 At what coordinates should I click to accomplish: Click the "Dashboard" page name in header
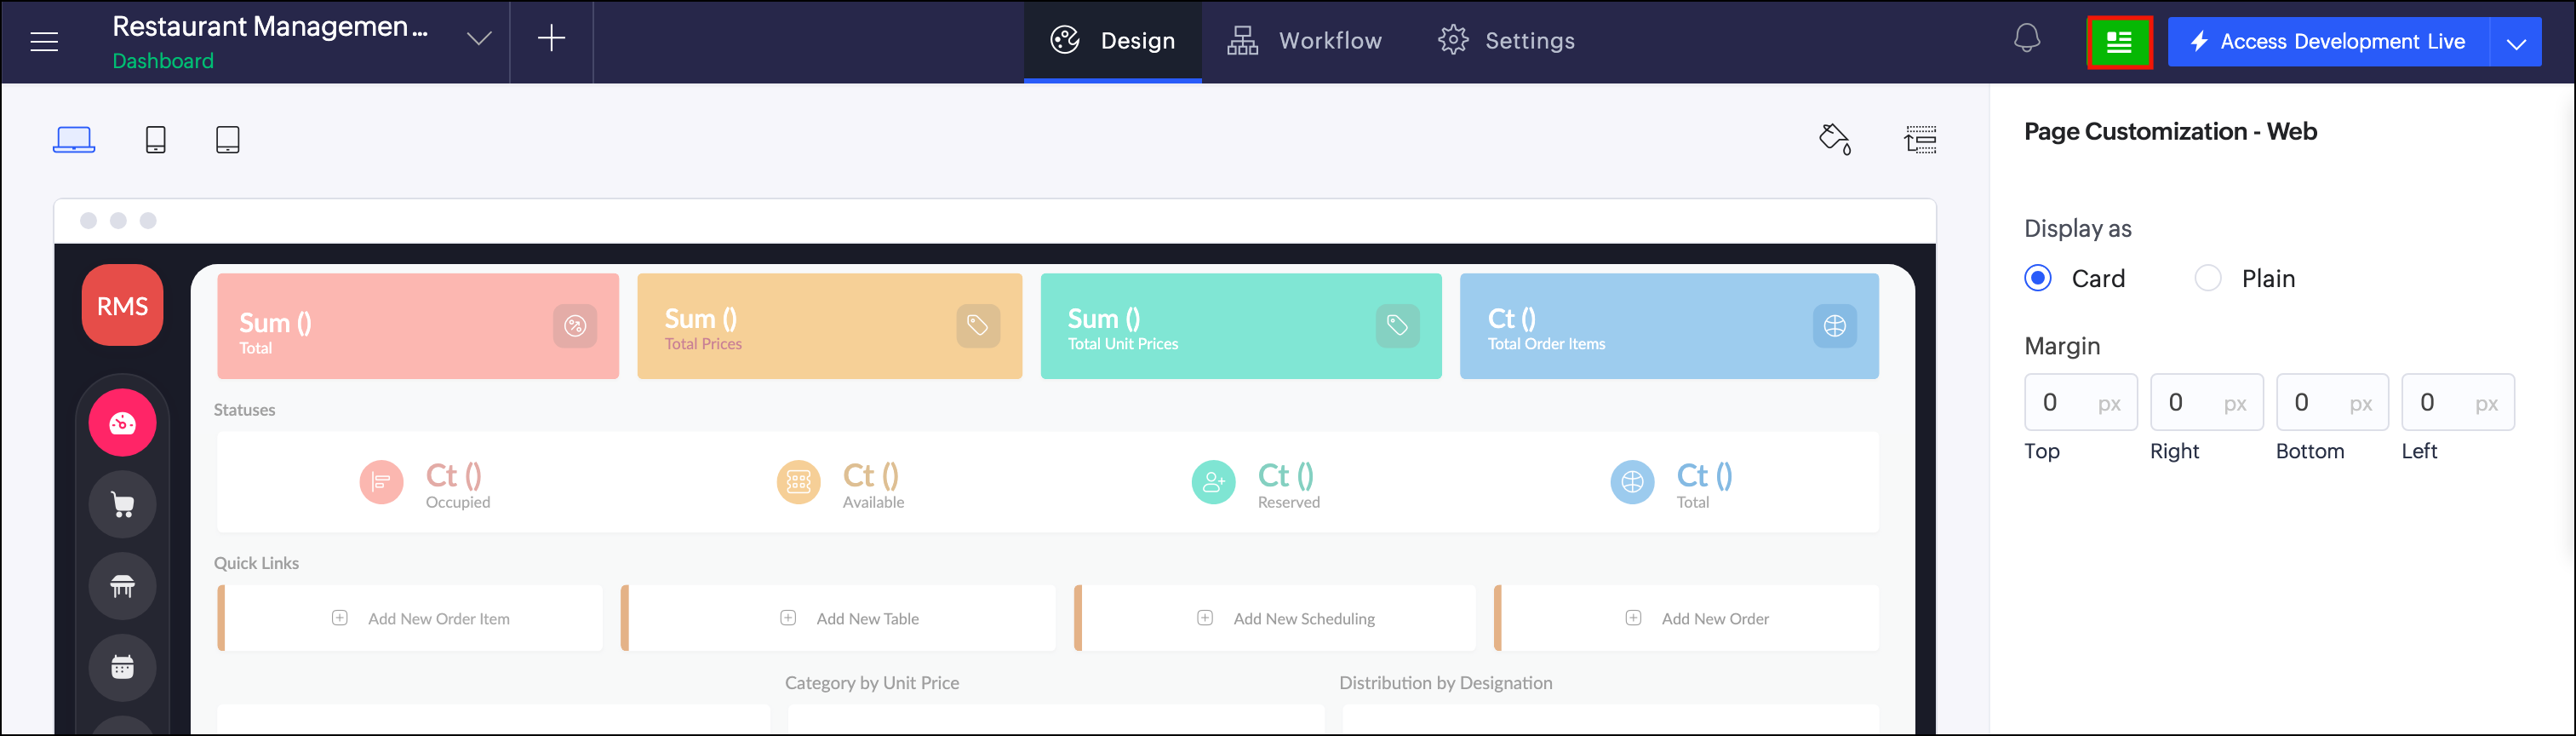pos(163,61)
